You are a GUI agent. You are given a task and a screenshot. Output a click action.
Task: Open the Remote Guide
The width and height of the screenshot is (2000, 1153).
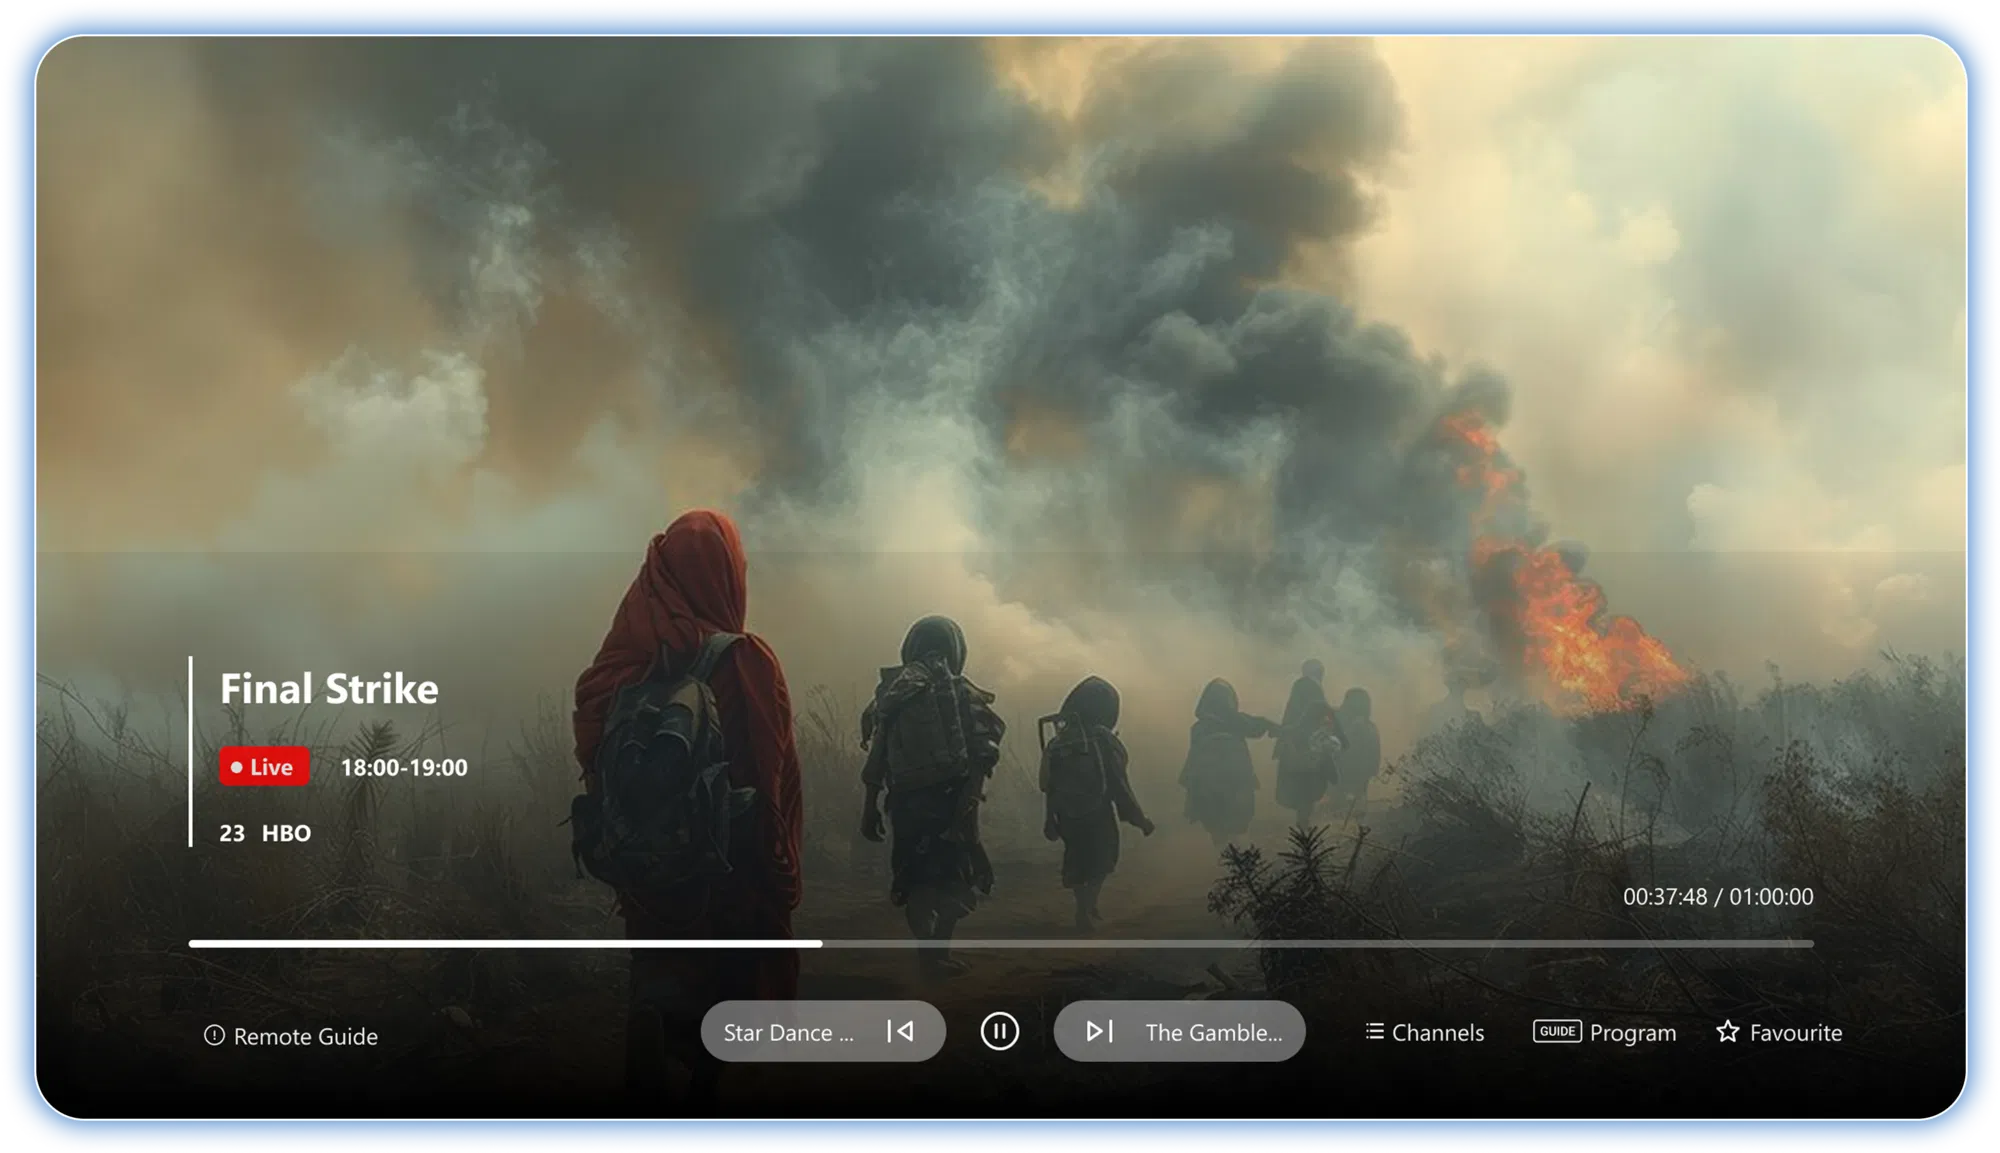(294, 1036)
